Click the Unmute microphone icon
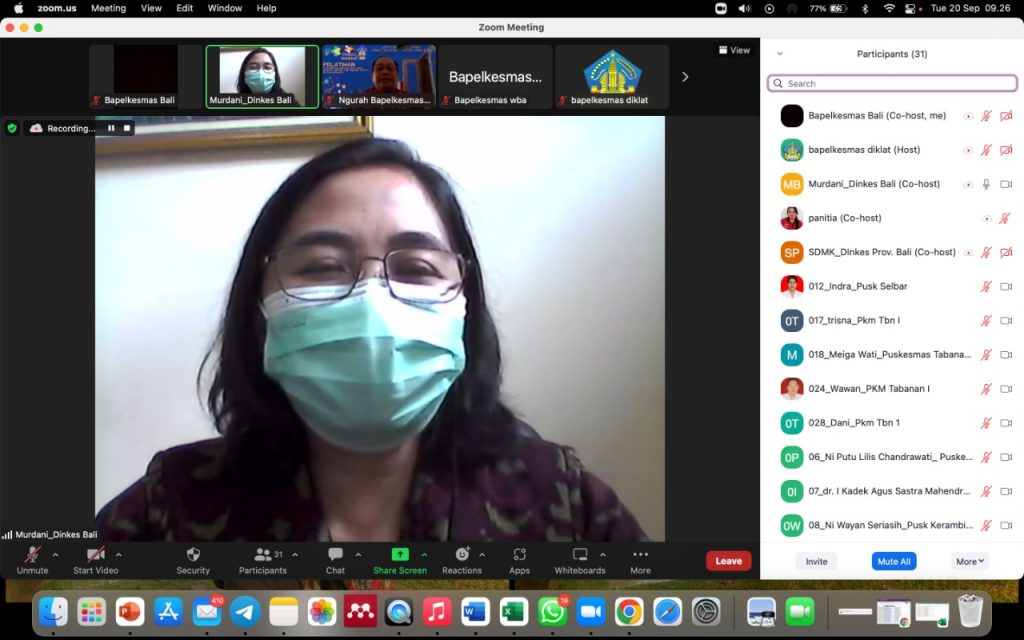 click(x=32, y=554)
